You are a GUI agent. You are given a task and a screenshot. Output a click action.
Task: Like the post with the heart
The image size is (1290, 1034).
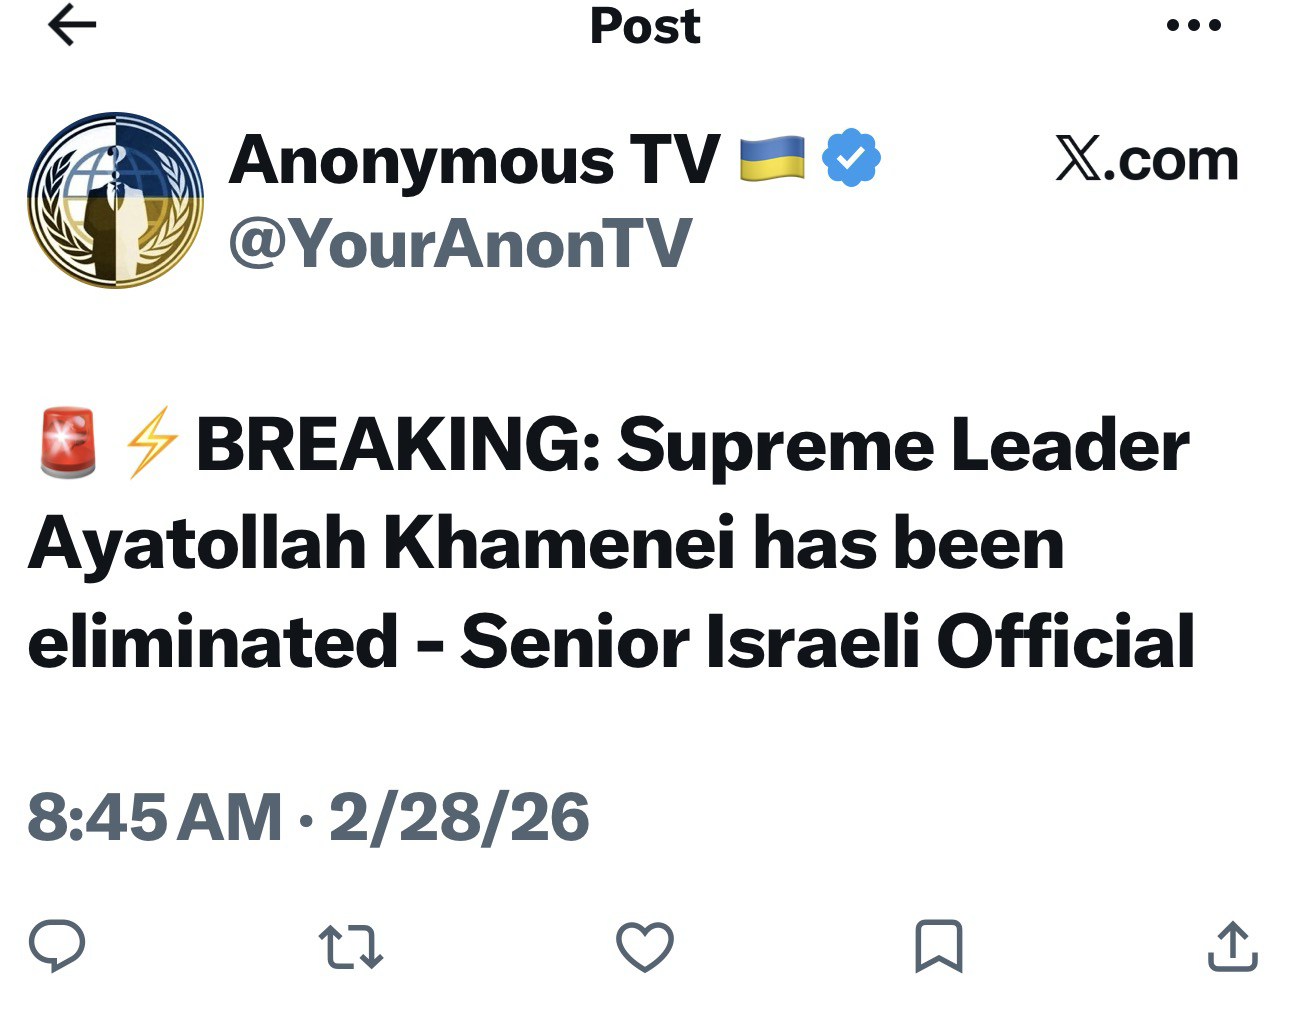point(645,946)
